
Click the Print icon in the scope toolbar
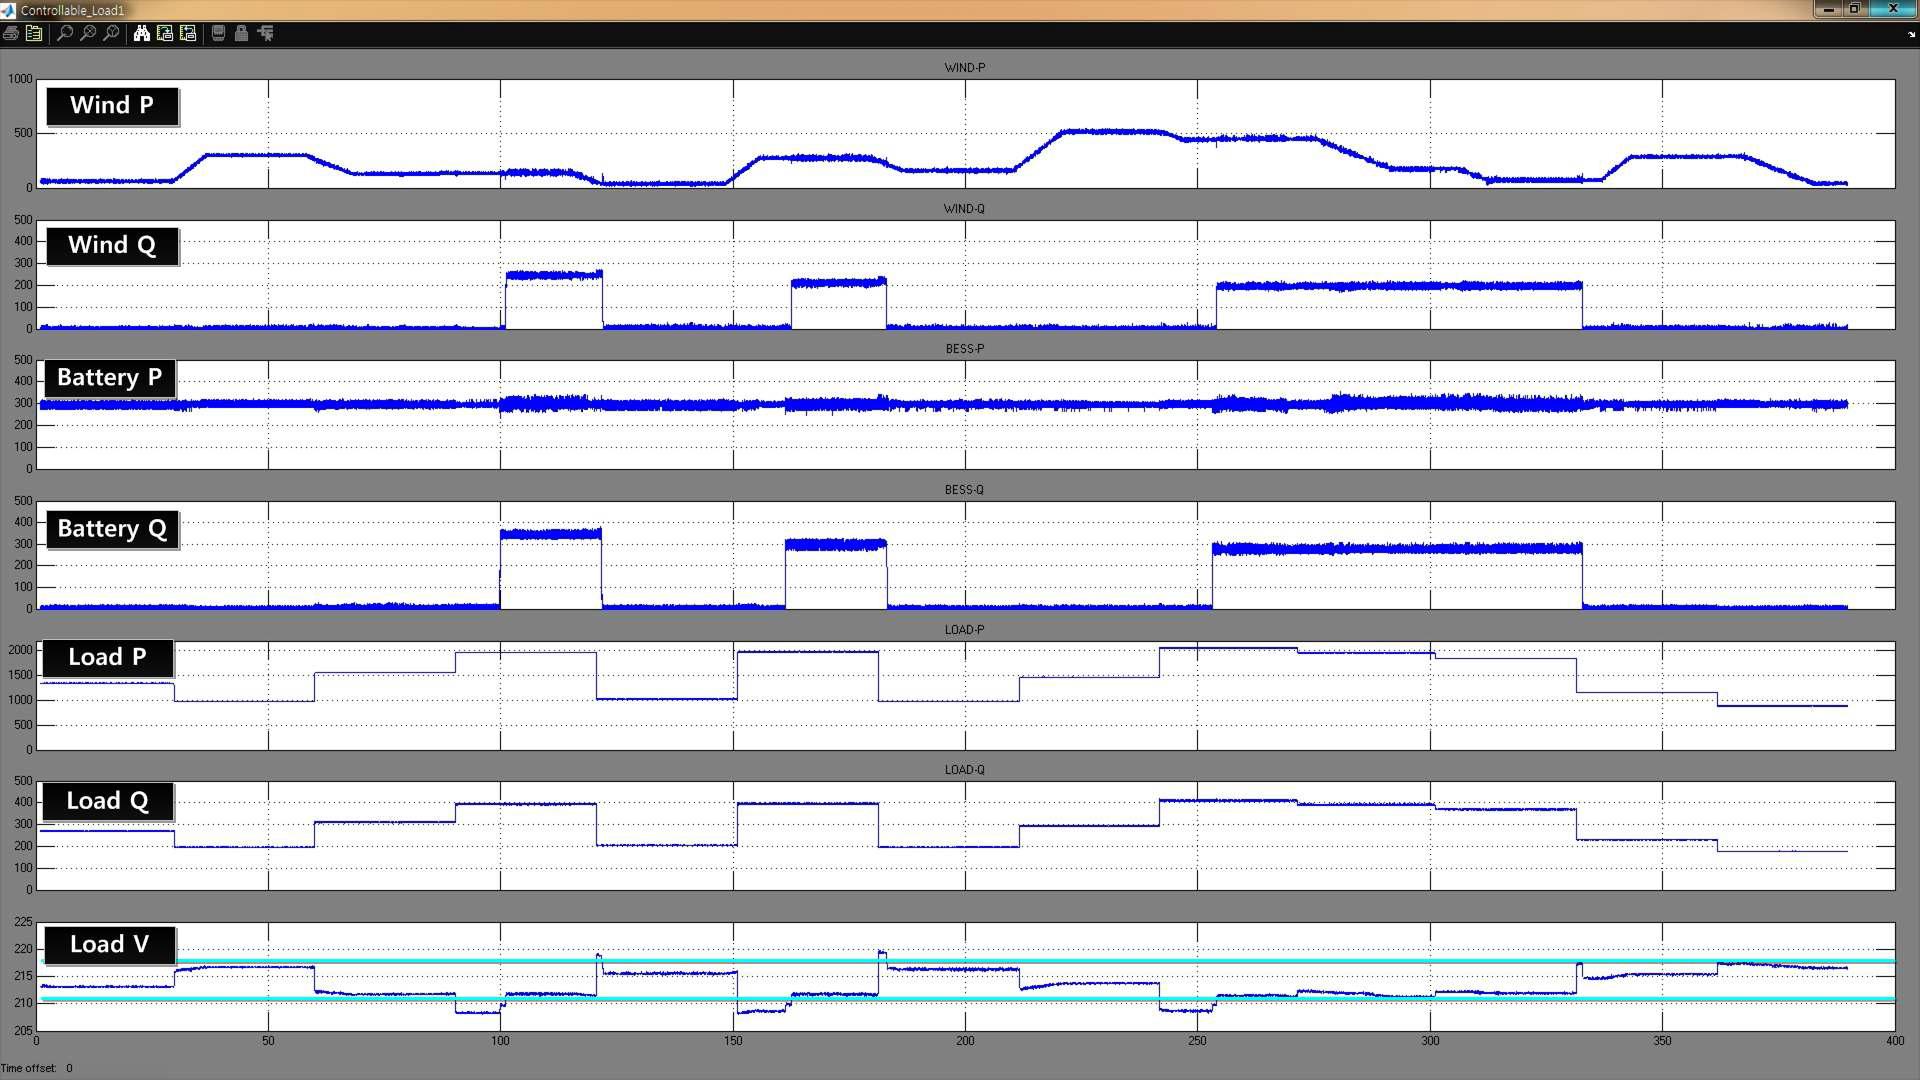(x=10, y=33)
